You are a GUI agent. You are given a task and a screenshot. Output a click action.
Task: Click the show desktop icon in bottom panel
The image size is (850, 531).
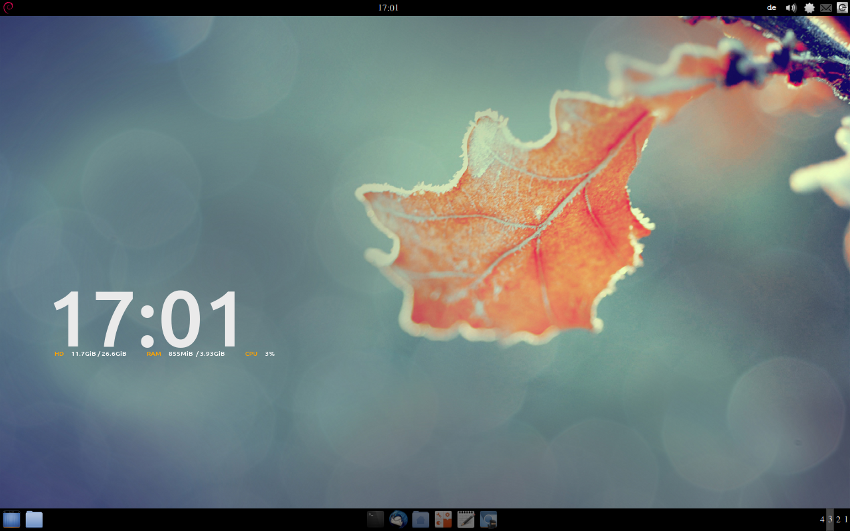pyautogui.click(x=12, y=519)
